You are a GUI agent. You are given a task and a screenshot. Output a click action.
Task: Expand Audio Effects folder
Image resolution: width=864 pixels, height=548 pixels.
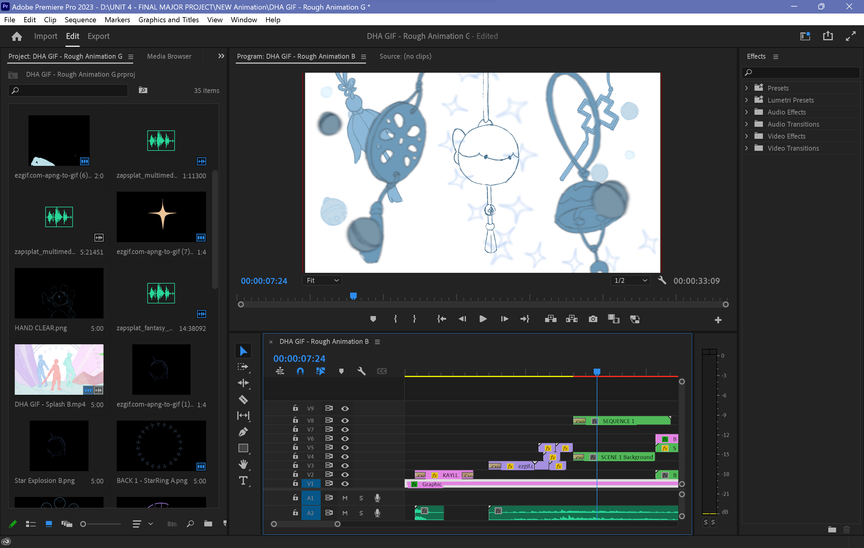(747, 112)
